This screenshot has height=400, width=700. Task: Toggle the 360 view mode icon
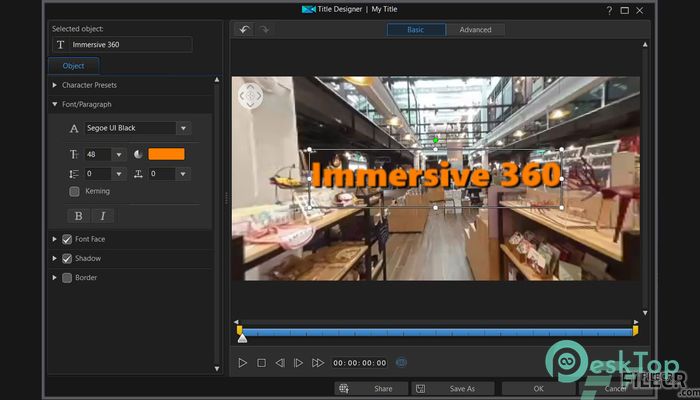point(401,362)
